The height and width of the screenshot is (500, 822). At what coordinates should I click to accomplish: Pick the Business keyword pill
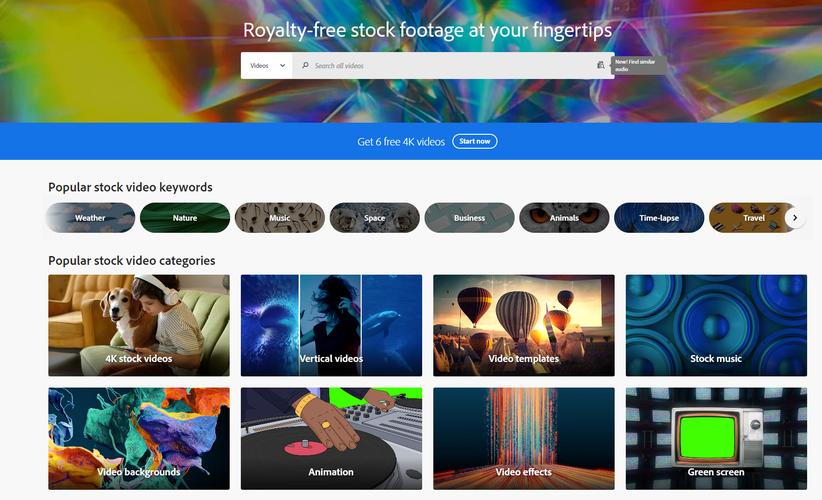tap(470, 218)
